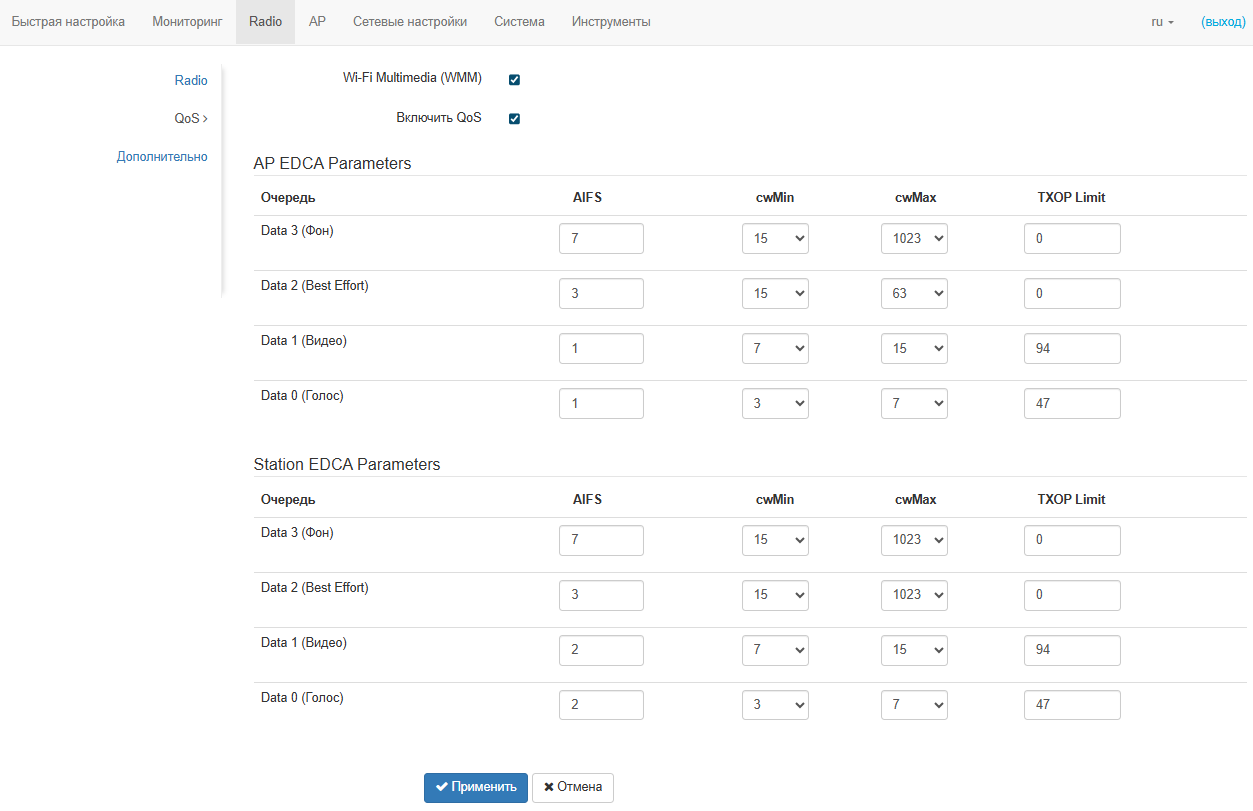Go to the Инструменты tab
The image size is (1253, 811).
click(x=611, y=22)
